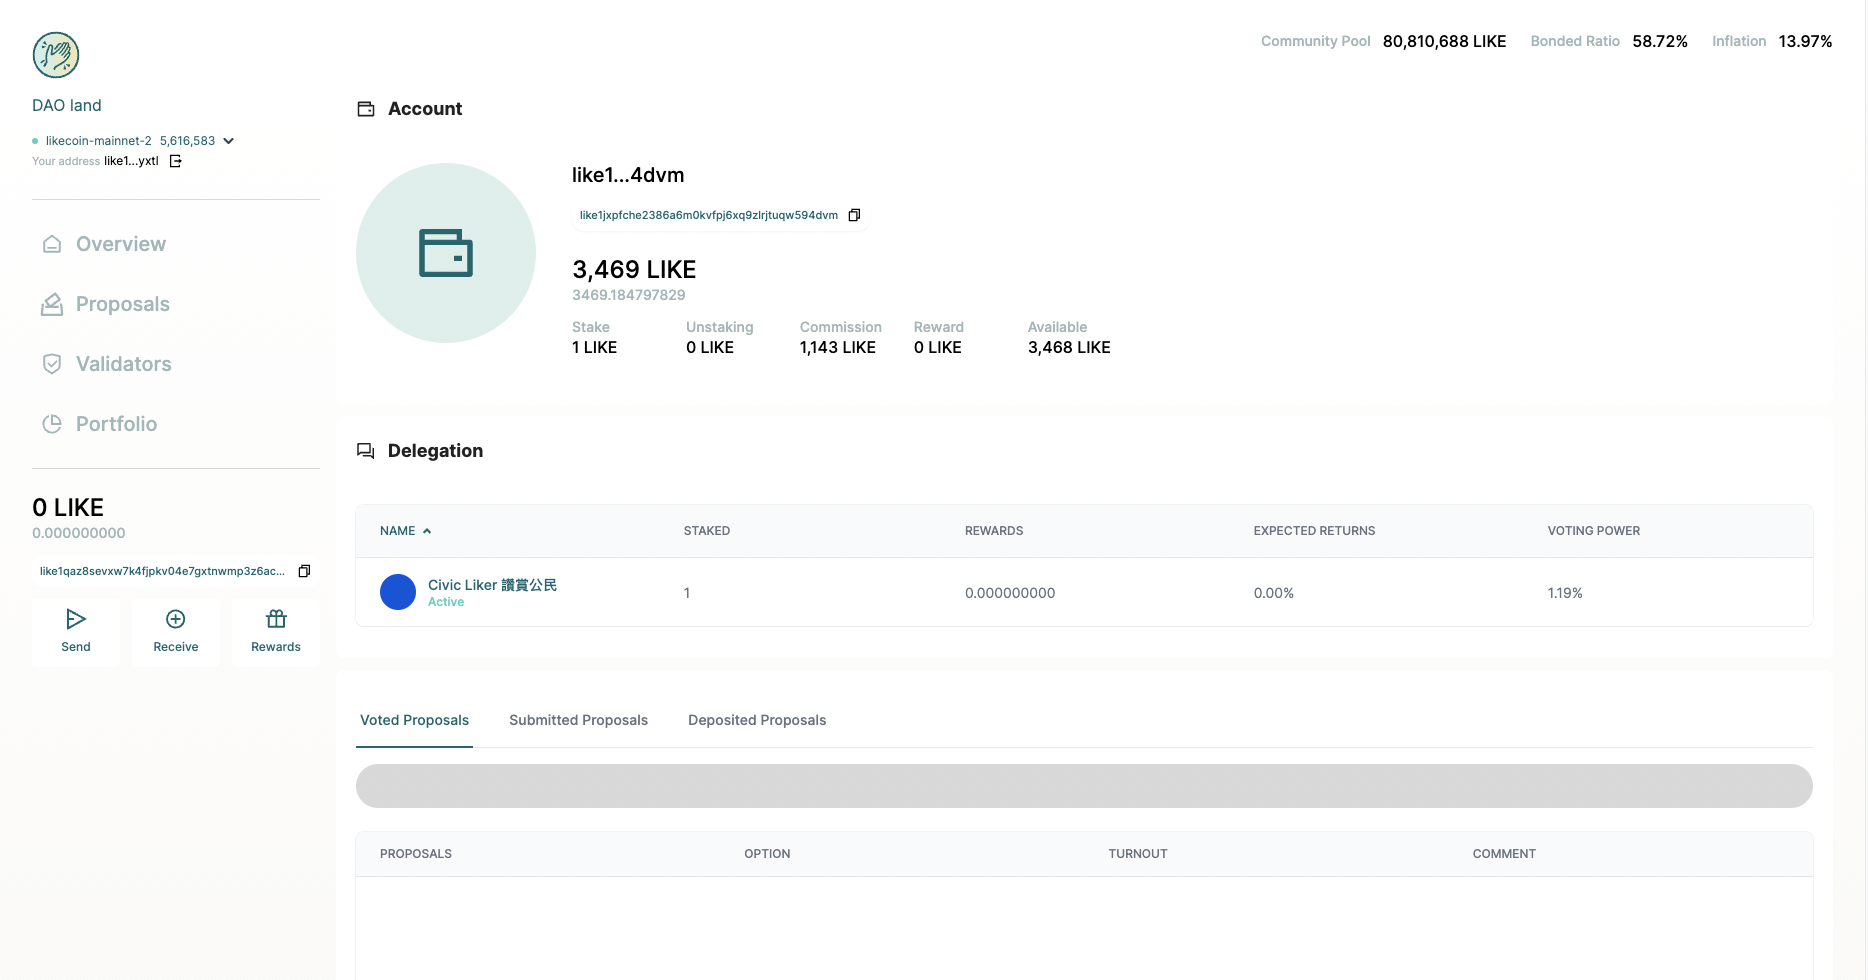Open the Civic Liker validator link

click(492, 585)
